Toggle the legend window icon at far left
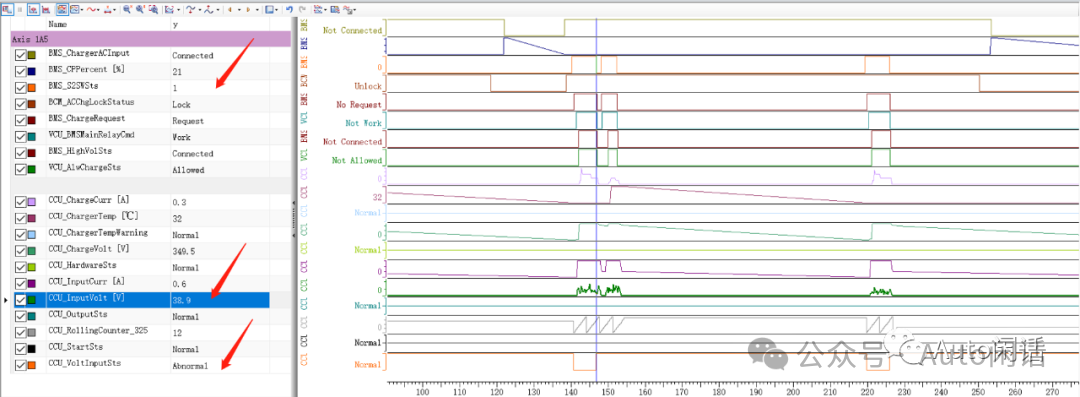 tap(7, 10)
